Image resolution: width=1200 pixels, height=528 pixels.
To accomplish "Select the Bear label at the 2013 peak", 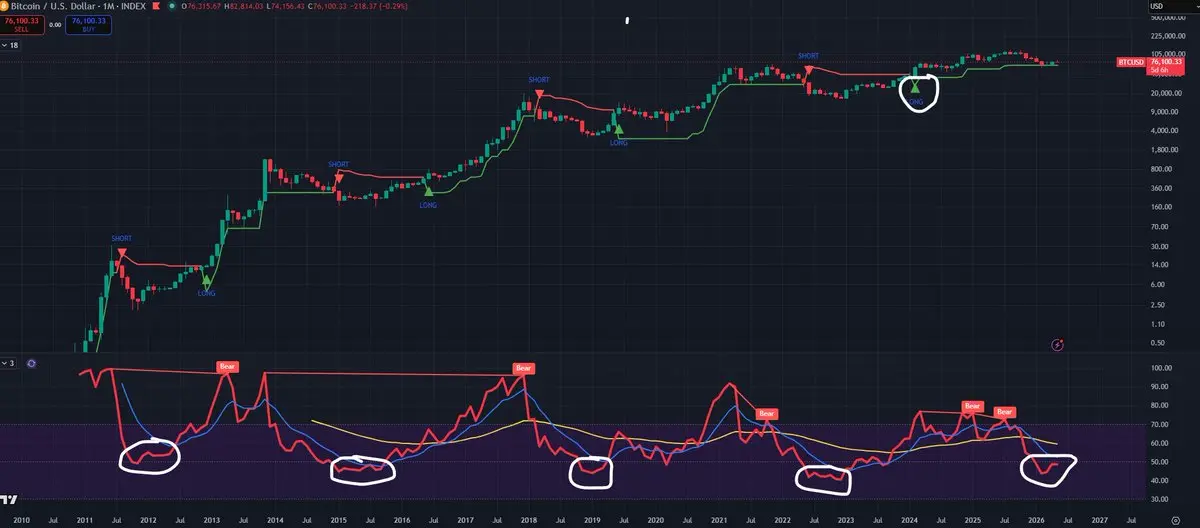I will (x=227, y=367).
